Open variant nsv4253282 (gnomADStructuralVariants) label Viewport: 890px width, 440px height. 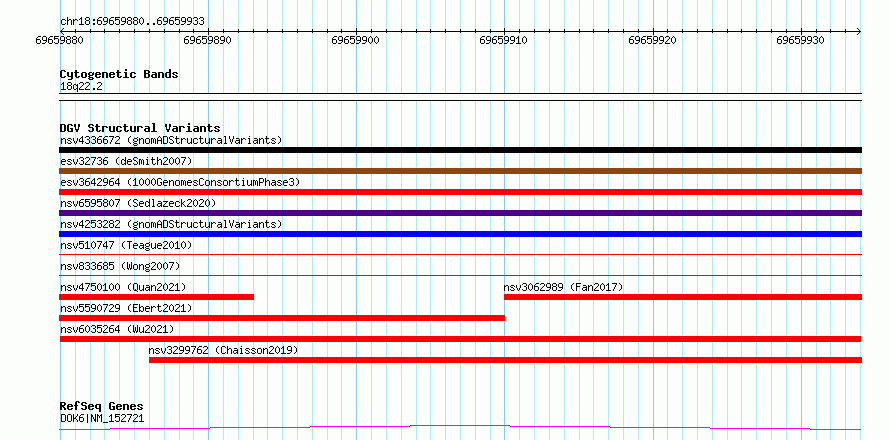pyautogui.click(x=171, y=224)
